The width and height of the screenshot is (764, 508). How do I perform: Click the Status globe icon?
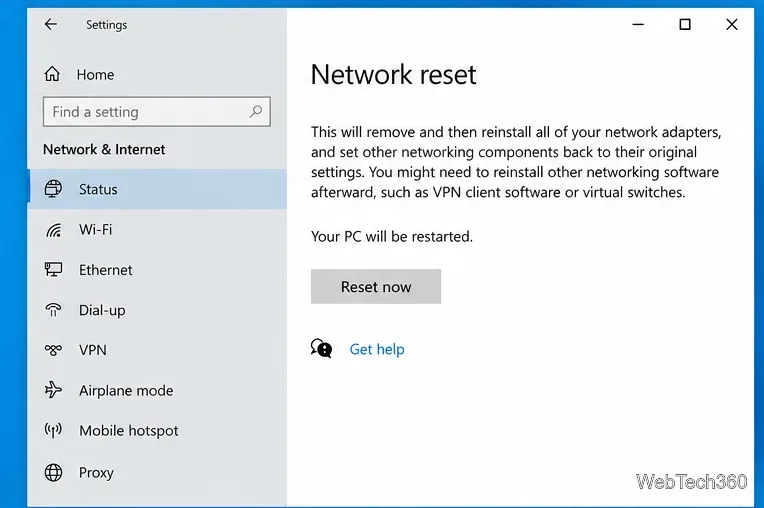click(x=53, y=188)
